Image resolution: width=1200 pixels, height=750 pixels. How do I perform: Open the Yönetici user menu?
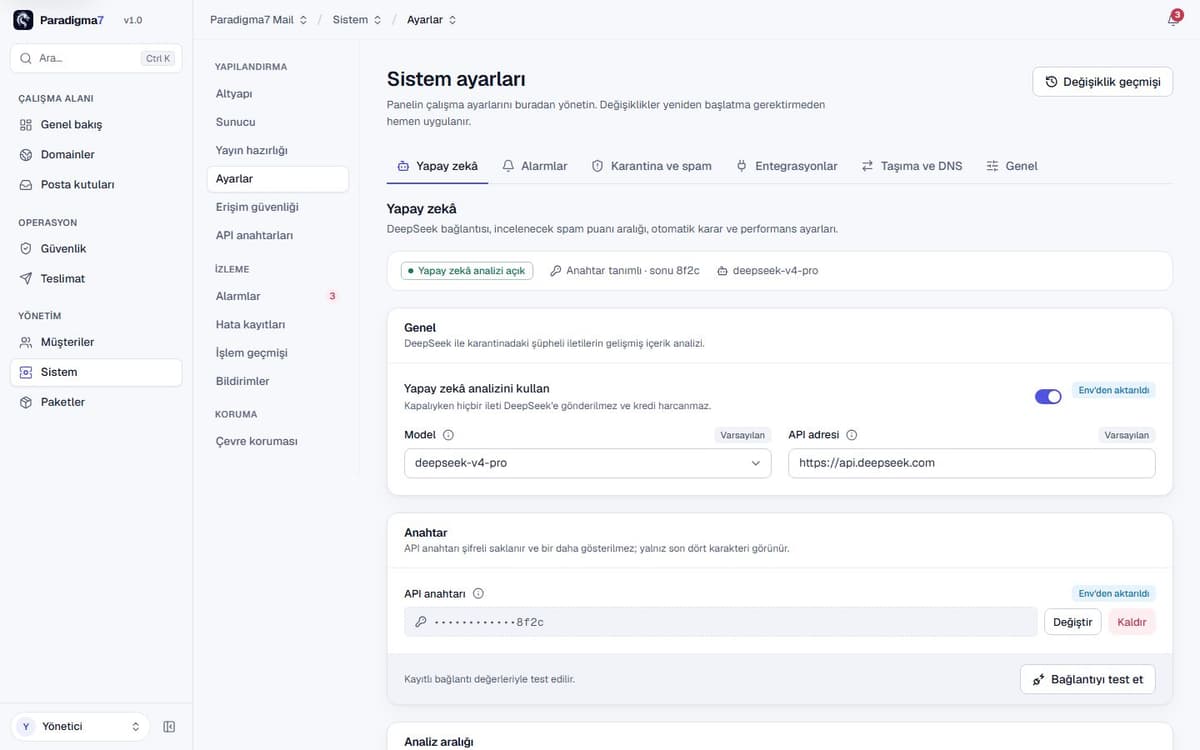tap(80, 727)
